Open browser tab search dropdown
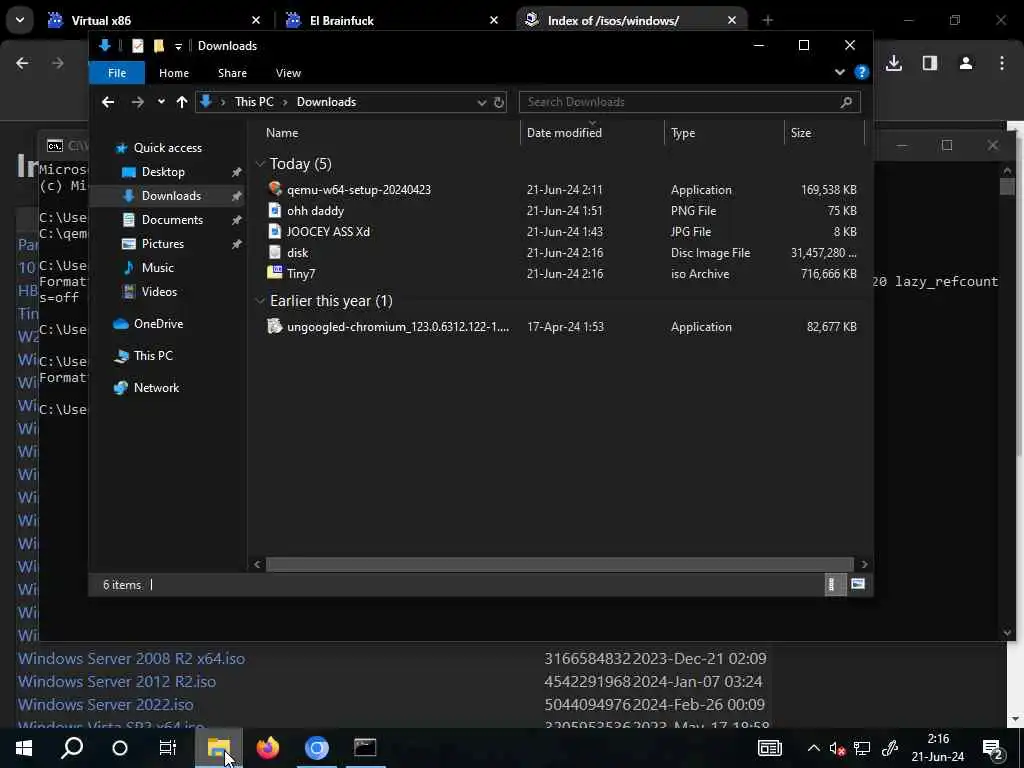 tap(20, 20)
